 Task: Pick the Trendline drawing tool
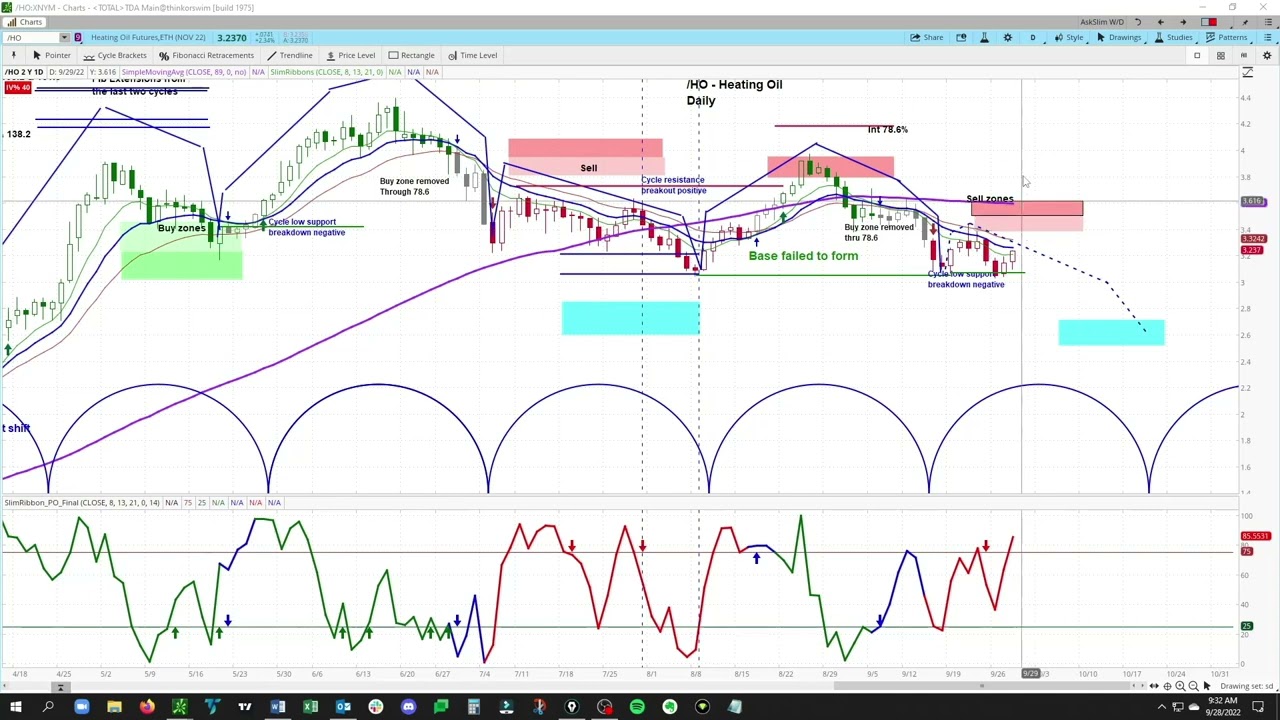[x=289, y=55]
